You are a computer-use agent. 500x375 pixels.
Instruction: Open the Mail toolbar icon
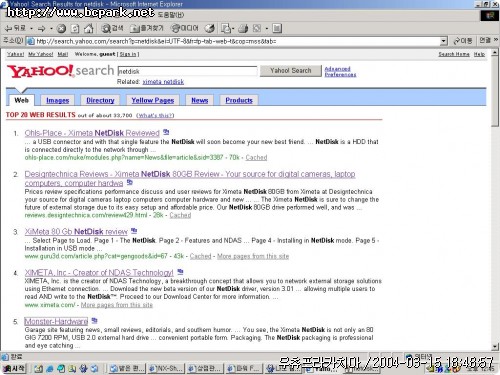pyautogui.click(x=226, y=29)
